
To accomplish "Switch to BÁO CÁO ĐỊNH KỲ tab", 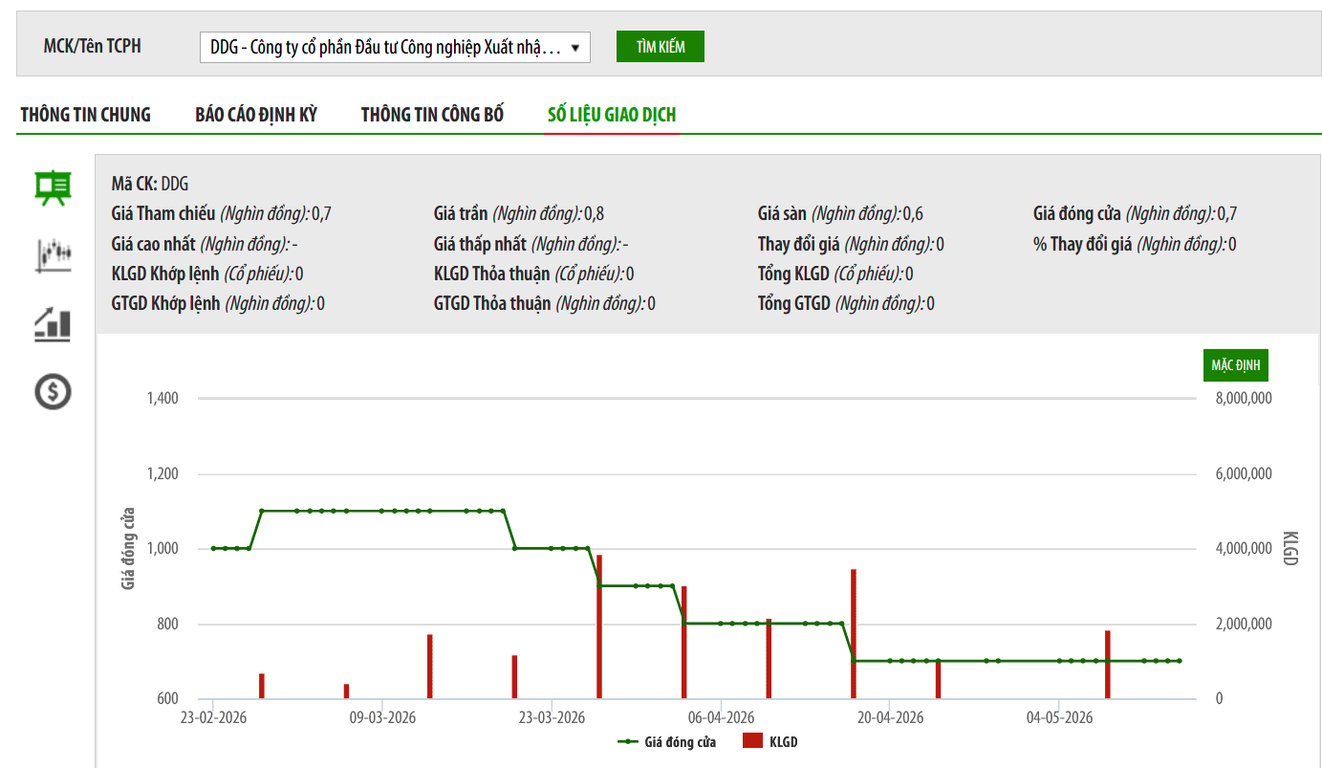I will [x=256, y=114].
